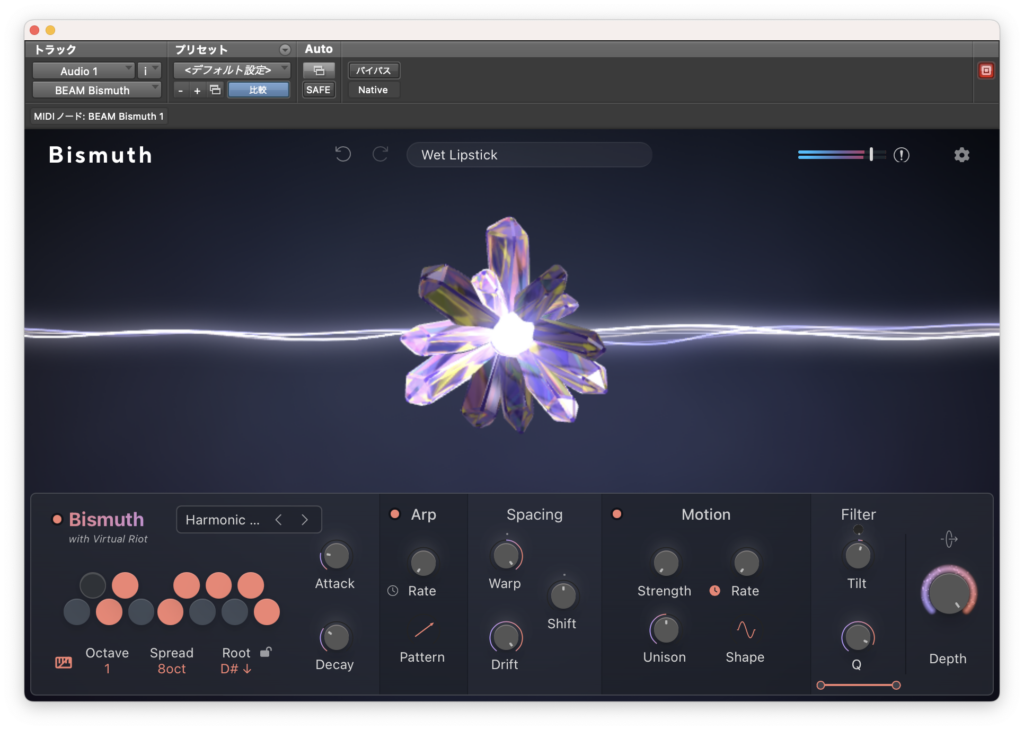
Task: Click the Motion Rate clock sync icon
Action: point(715,590)
